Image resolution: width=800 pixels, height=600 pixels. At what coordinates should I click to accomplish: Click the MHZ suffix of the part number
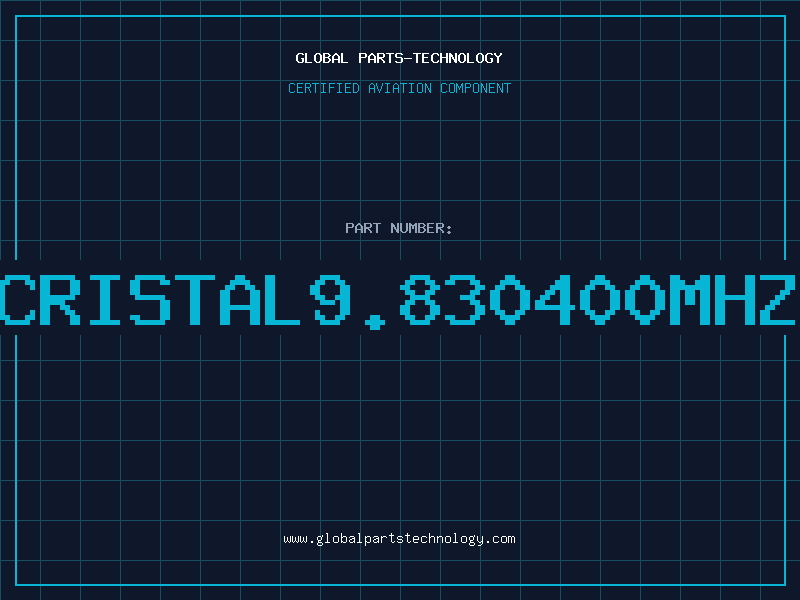click(x=733, y=300)
